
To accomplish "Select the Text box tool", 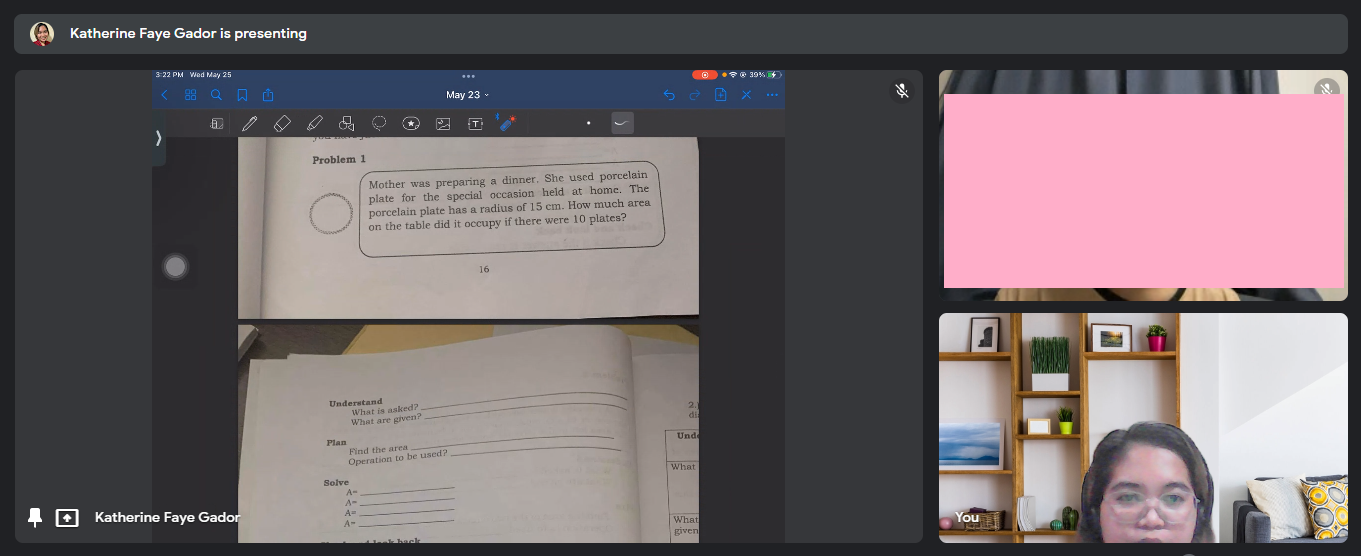I will click(x=475, y=124).
